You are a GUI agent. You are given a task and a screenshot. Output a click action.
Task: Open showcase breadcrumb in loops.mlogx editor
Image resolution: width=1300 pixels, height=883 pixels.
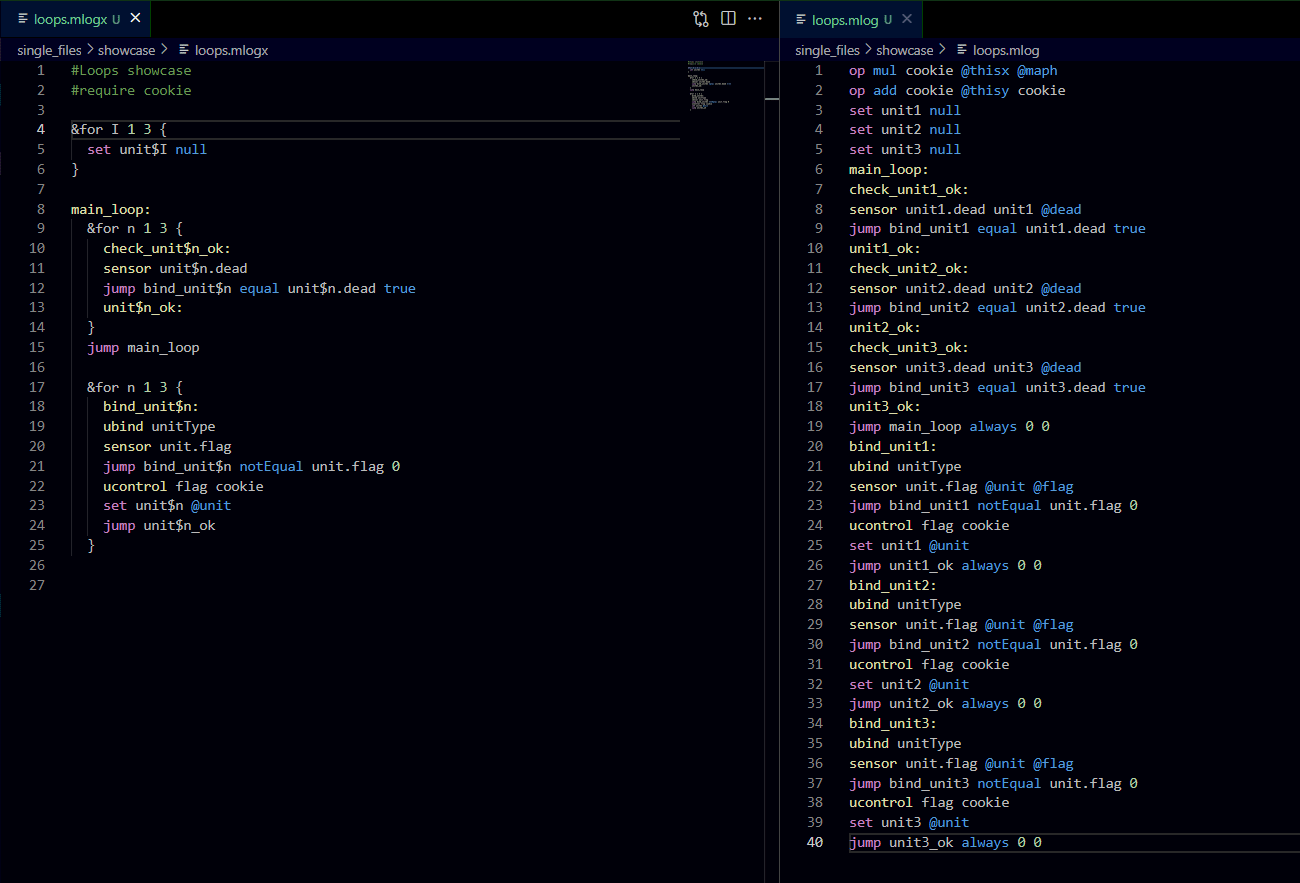click(x=127, y=50)
